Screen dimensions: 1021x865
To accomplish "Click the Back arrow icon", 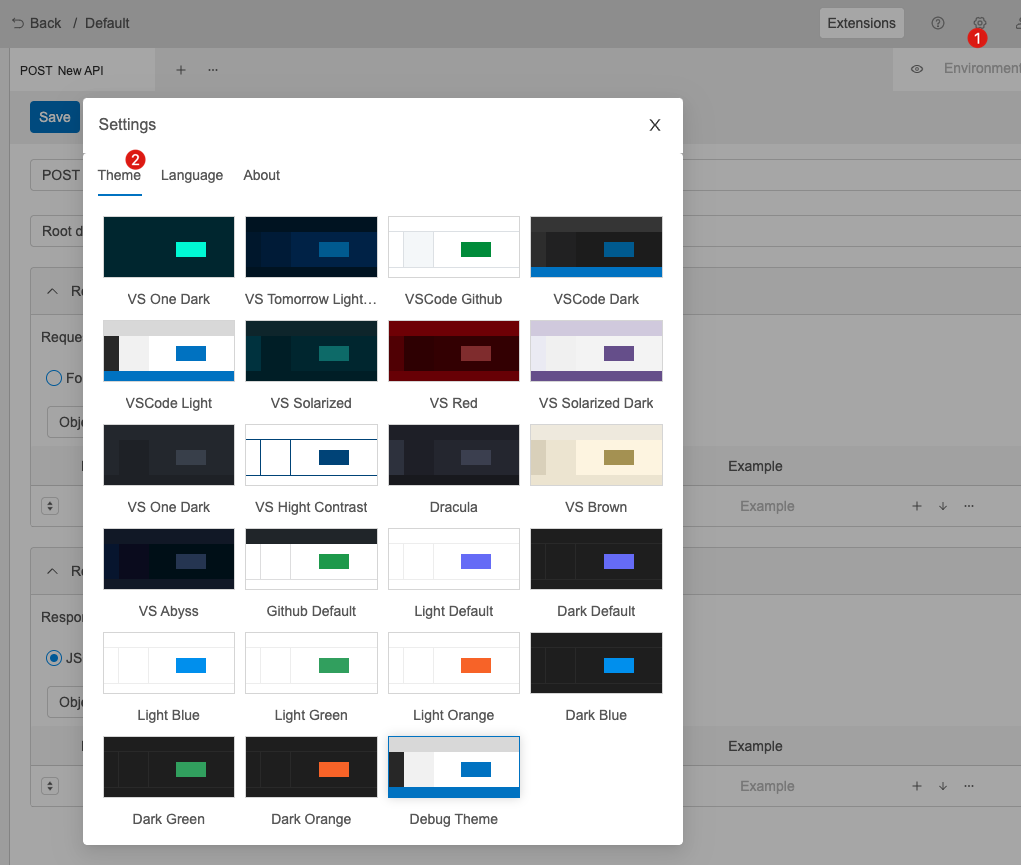I will coord(18,23).
